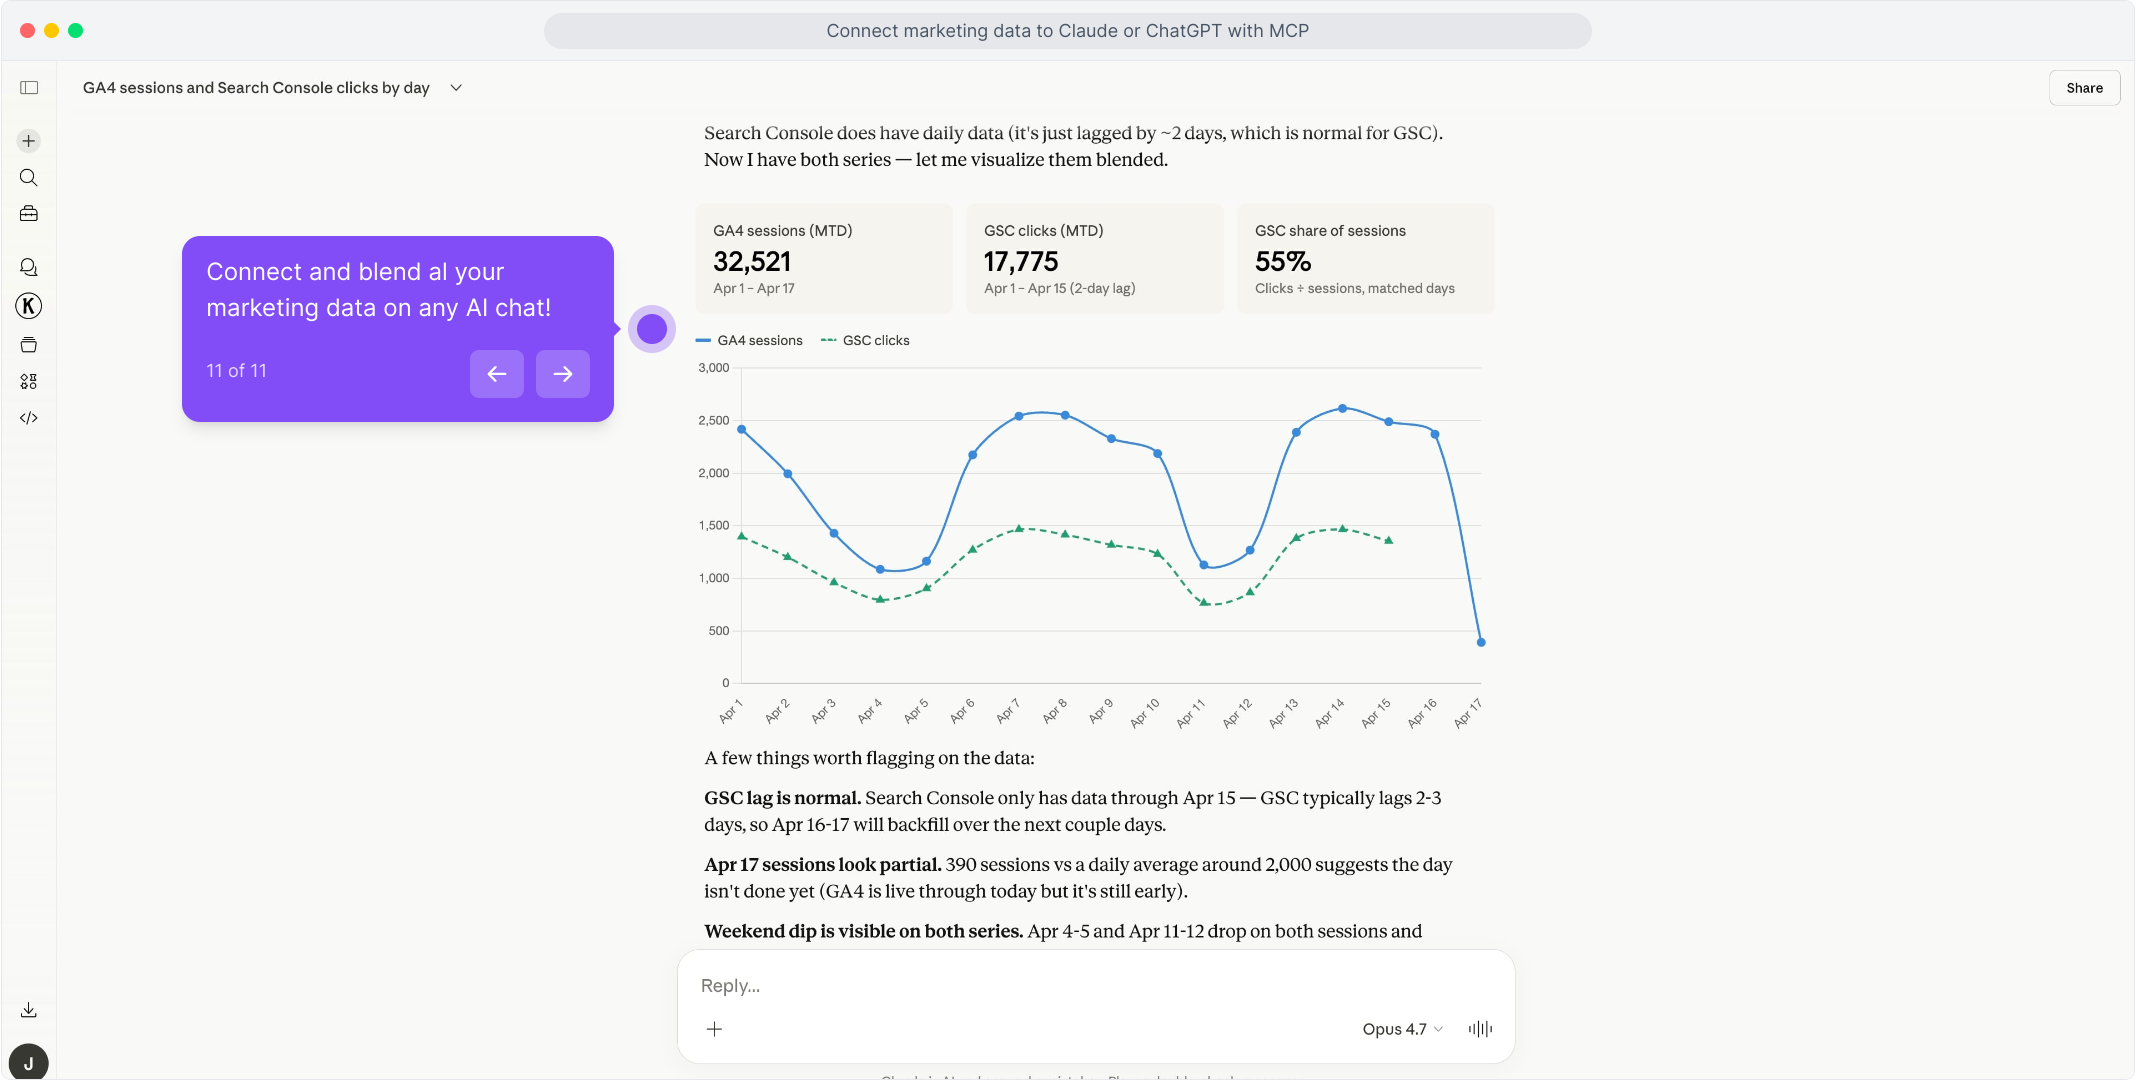Select the search icon in the sidebar

click(x=28, y=177)
